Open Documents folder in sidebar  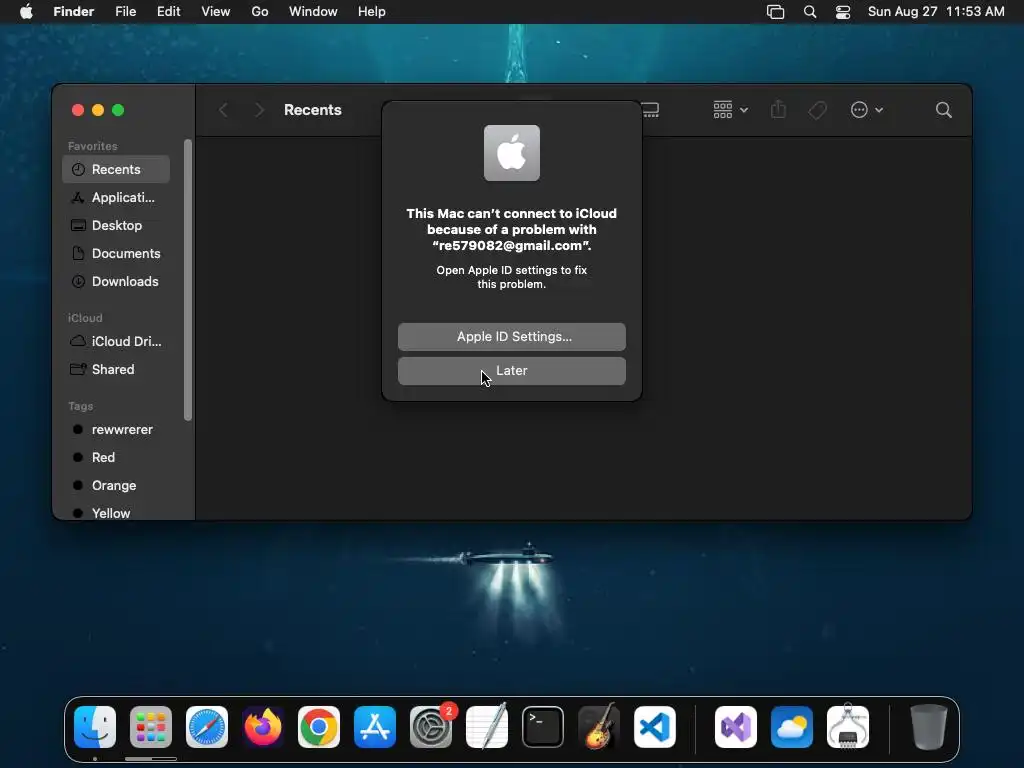coord(116,253)
